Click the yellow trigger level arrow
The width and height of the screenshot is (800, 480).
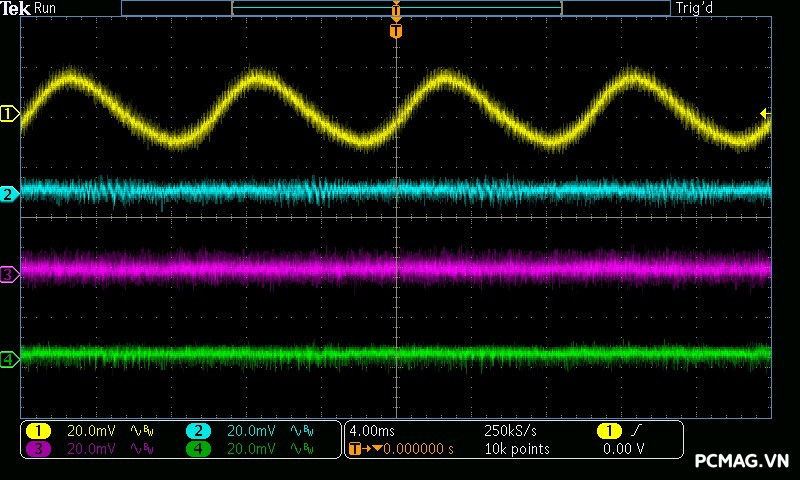pyautogui.click(x=764, y=114)
